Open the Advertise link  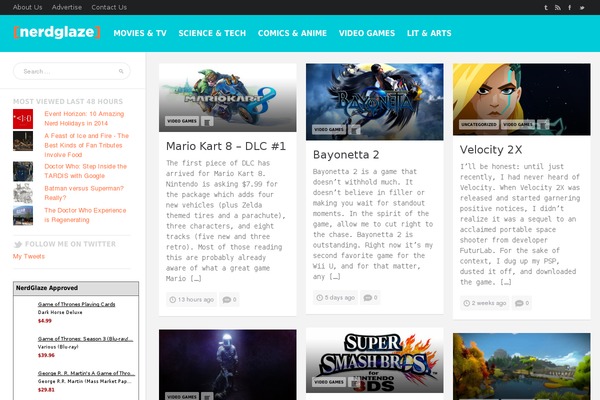tap(67, 7)
